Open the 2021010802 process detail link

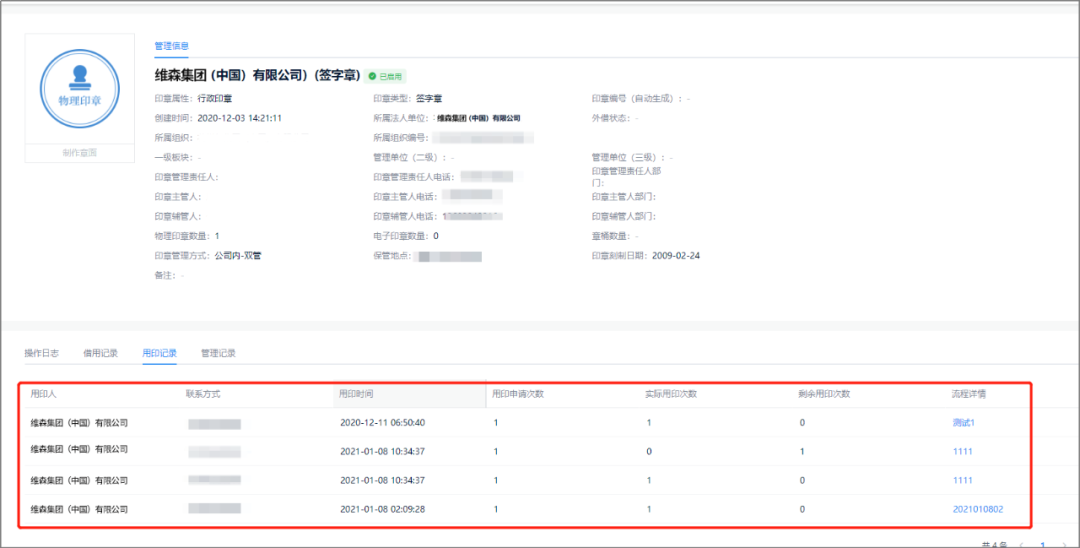click(977, 509)
